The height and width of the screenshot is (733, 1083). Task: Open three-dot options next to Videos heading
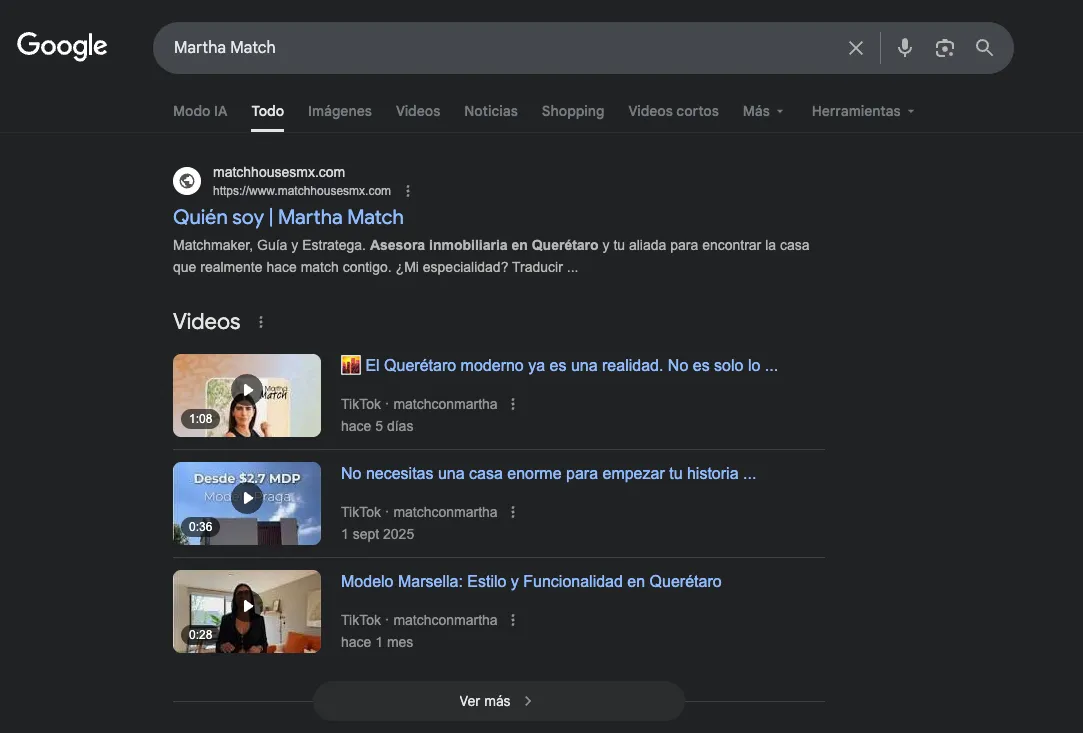[261, 322]
